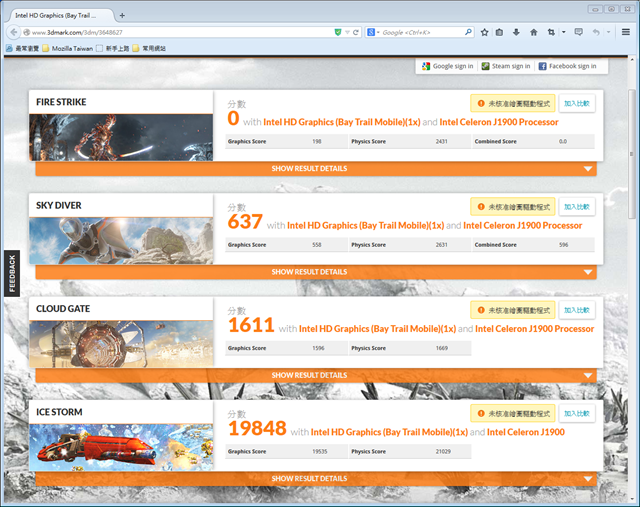Click Sky Diver score 637
The width and height of the screenshot is (640, 507).
(x=245, y=222)
